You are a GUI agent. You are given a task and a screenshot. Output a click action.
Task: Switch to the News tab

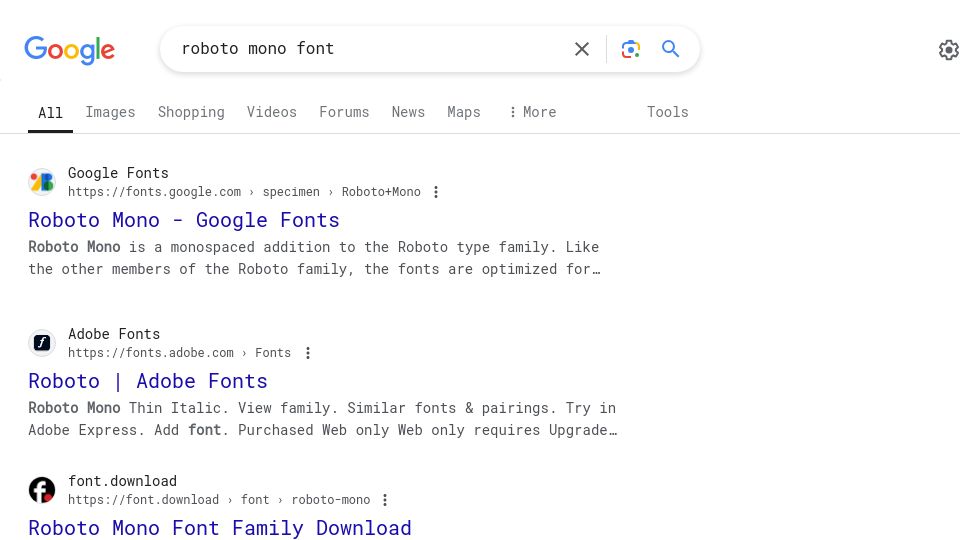coord(408,112)
